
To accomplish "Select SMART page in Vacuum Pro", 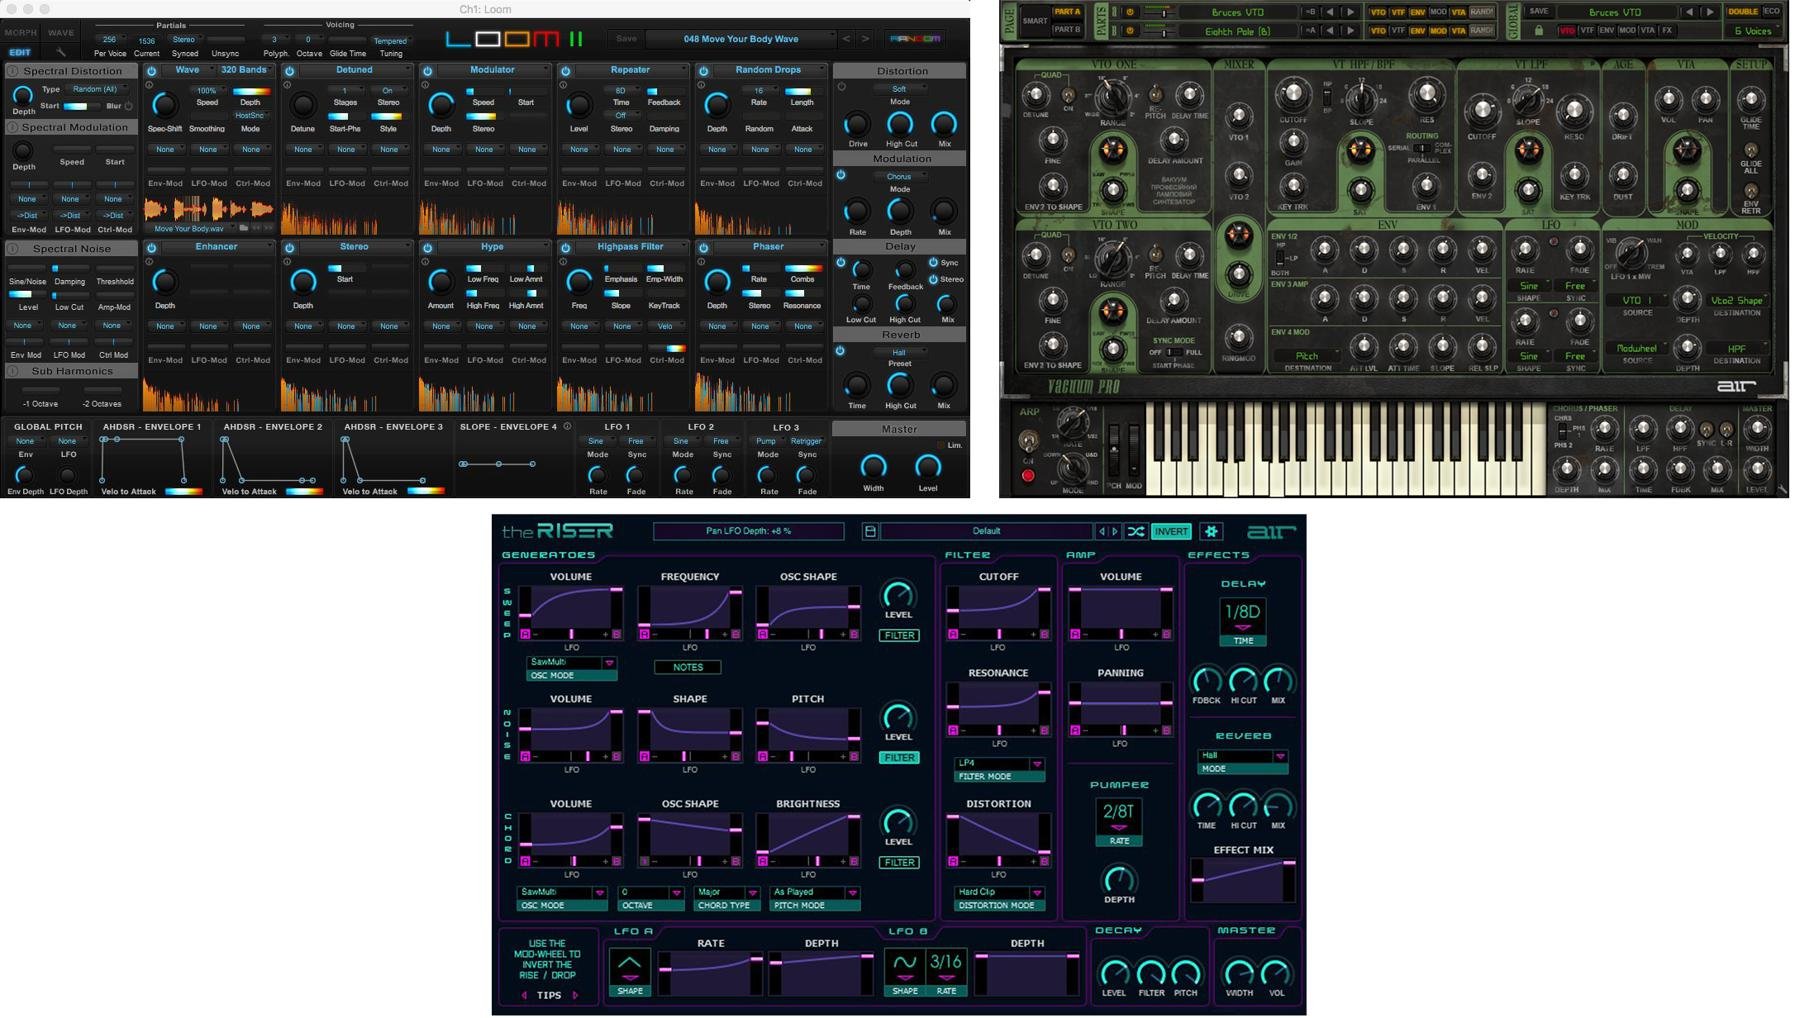I will [1035, 21].
